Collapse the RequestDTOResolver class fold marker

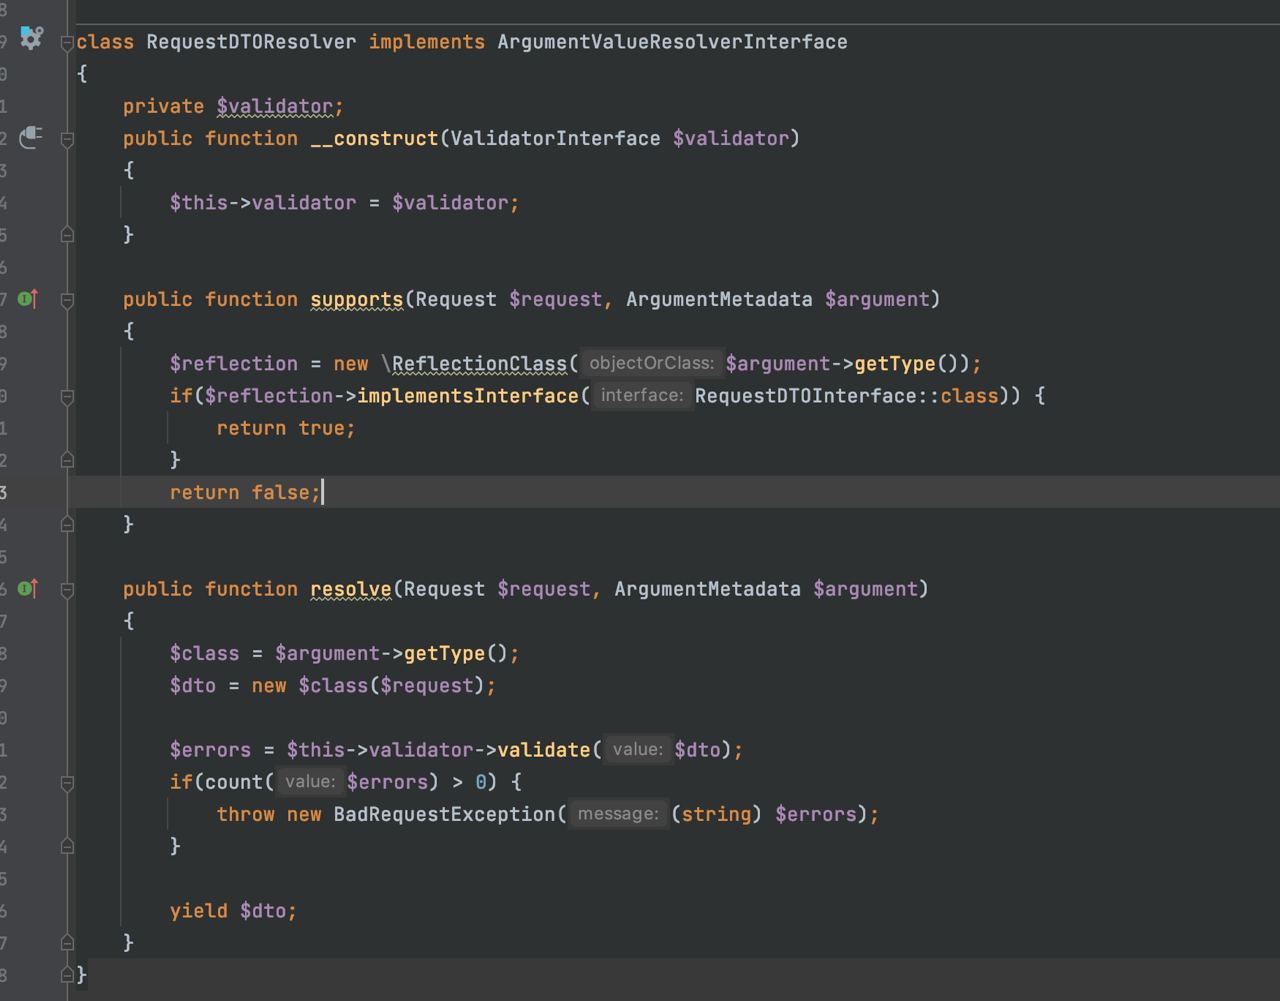(67, 43)
